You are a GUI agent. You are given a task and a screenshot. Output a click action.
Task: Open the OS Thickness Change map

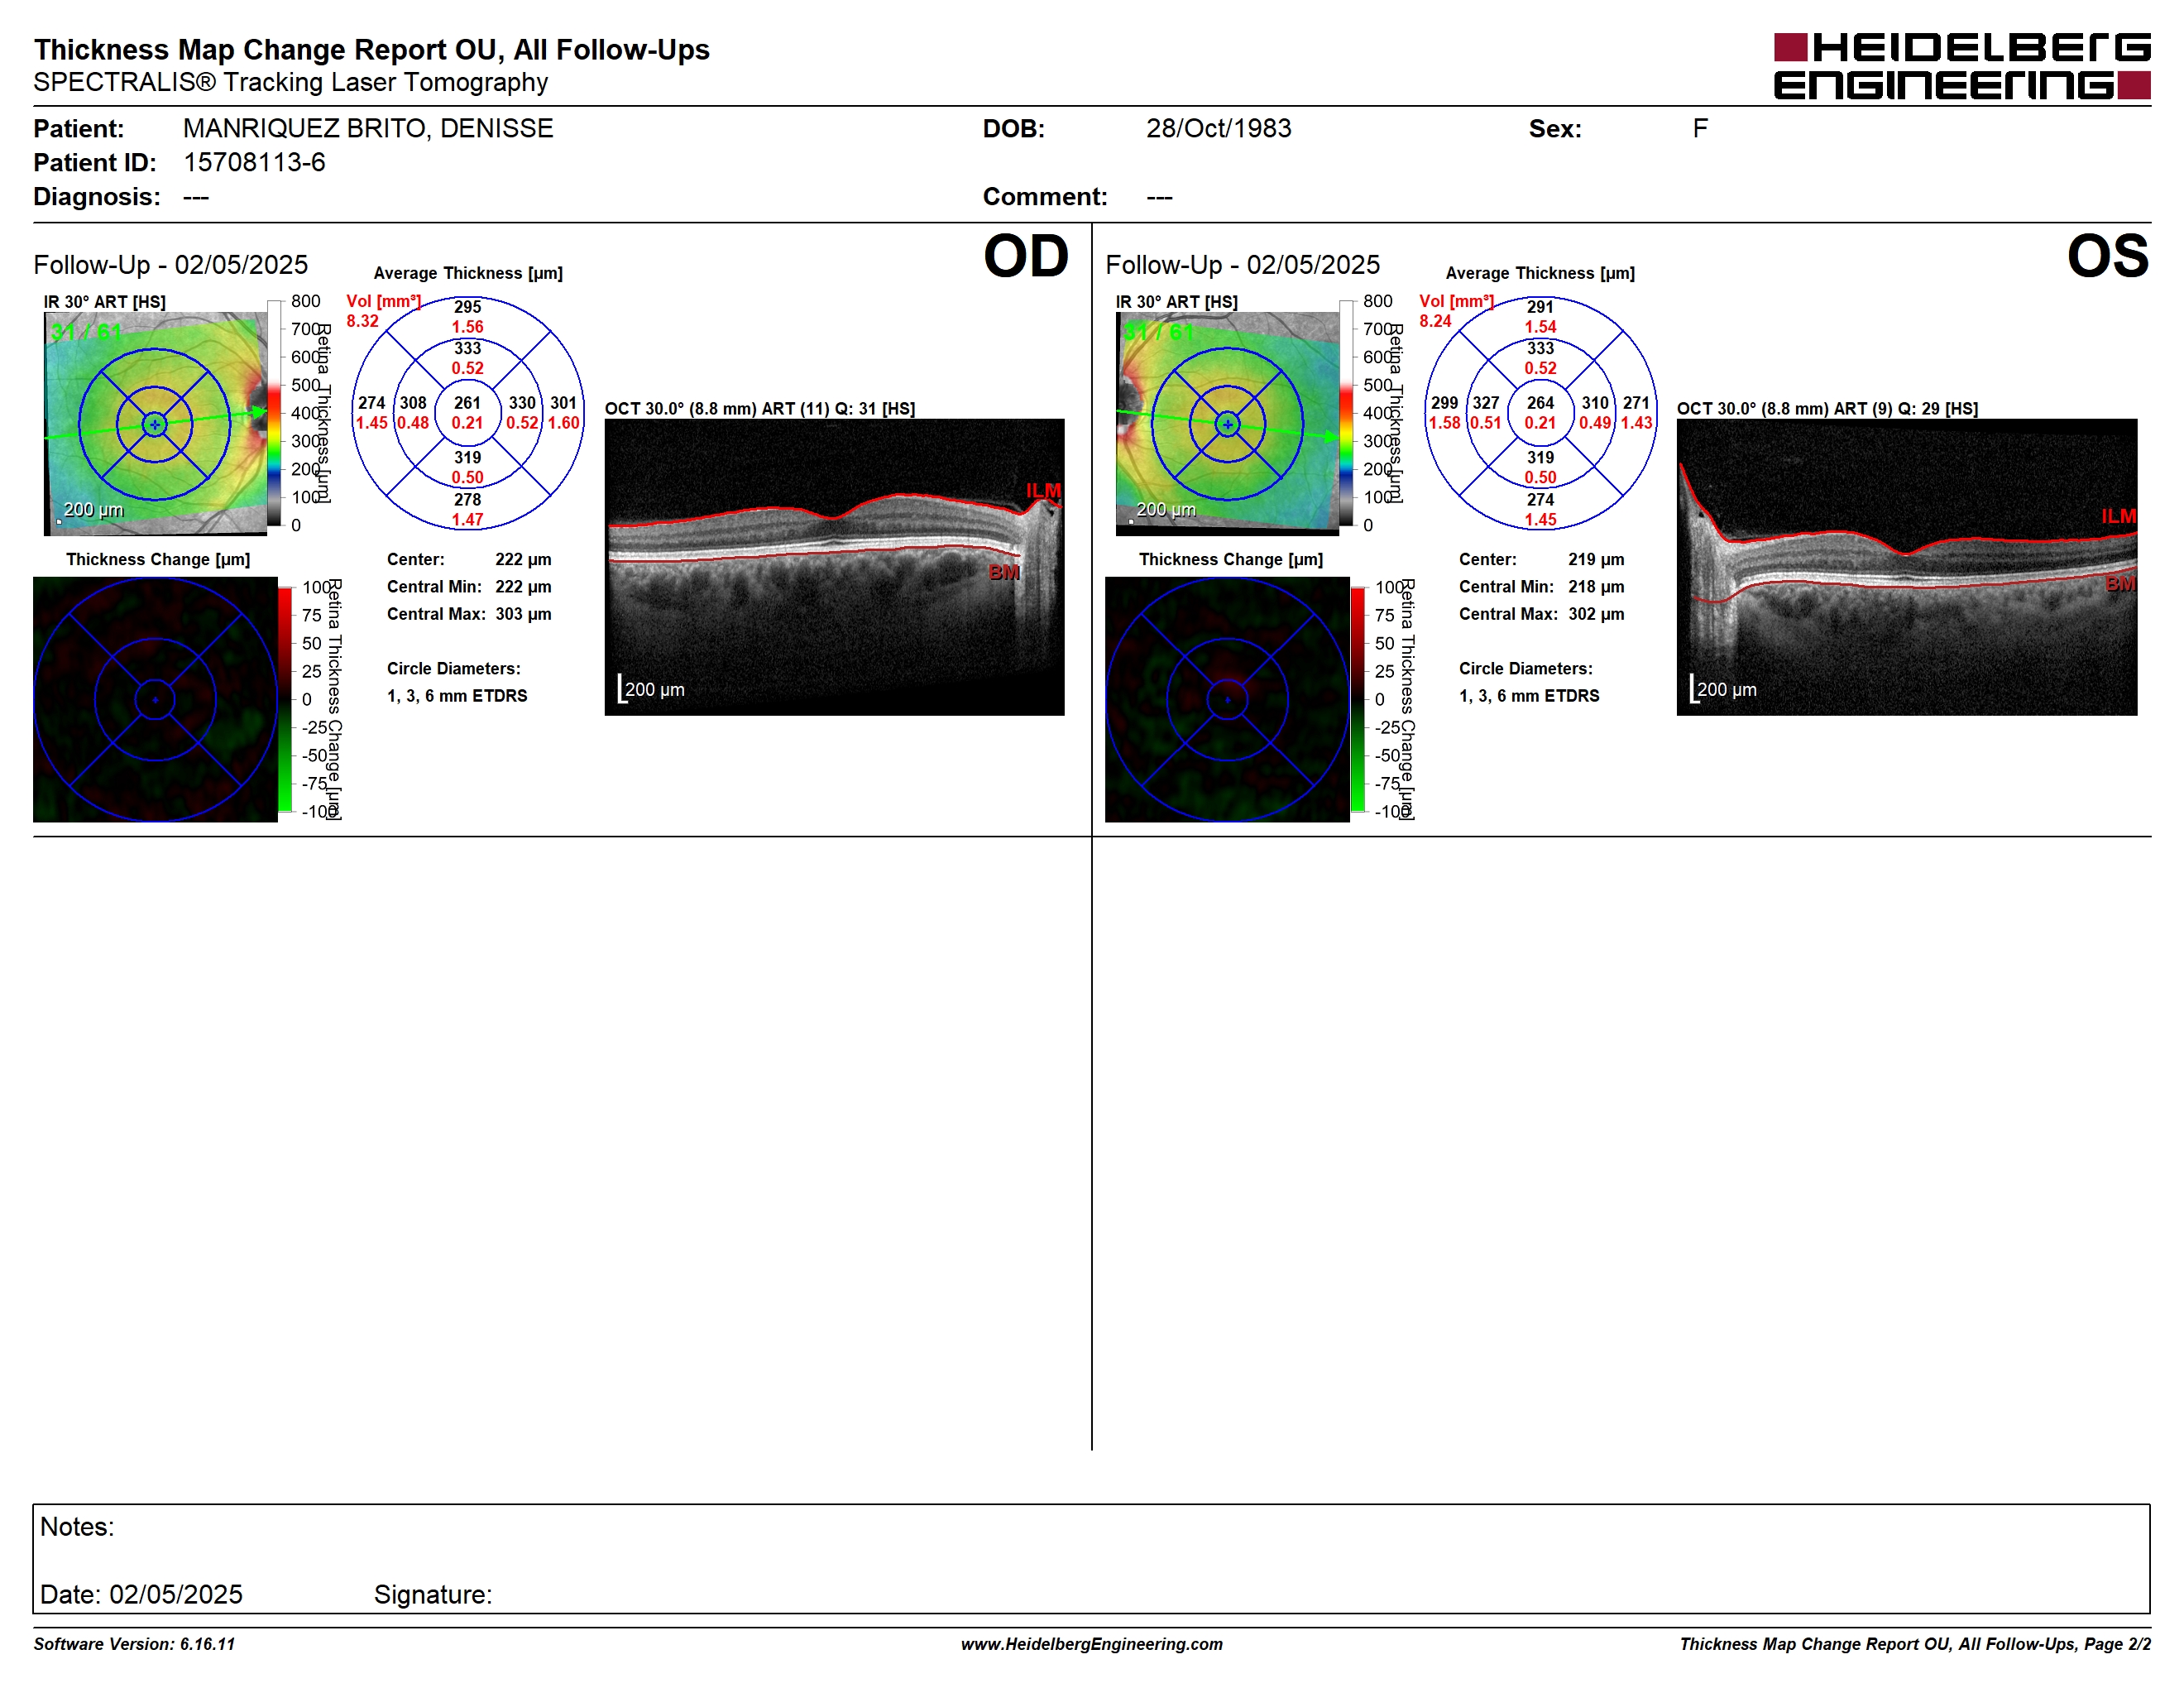click(x=1227, y=699)
